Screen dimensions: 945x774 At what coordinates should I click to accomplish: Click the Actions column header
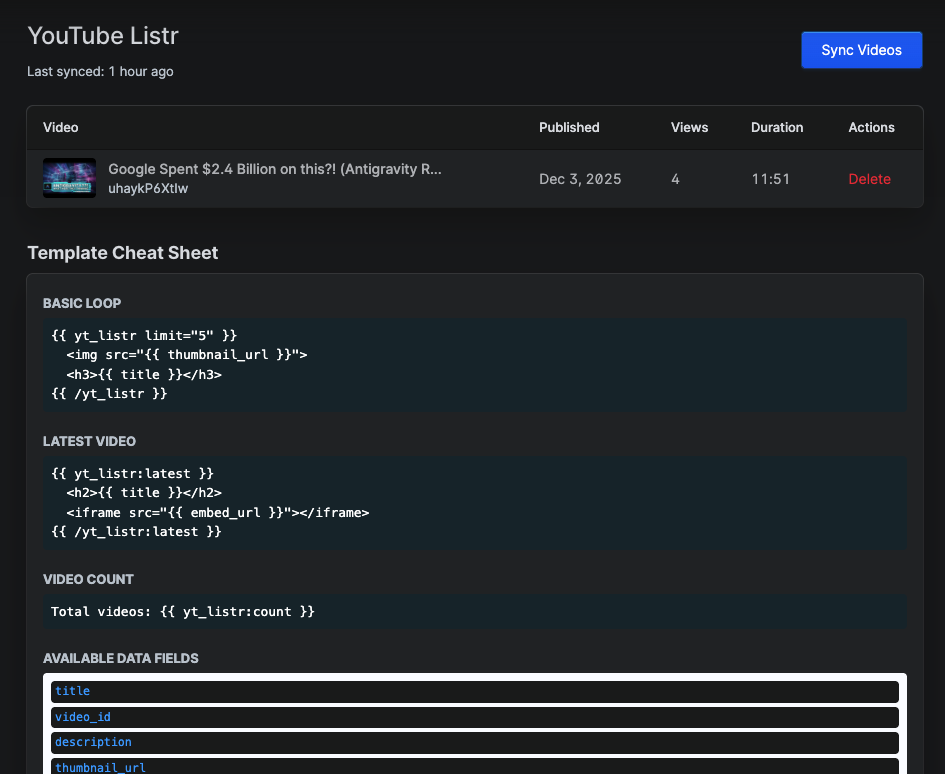coord(870,127)
